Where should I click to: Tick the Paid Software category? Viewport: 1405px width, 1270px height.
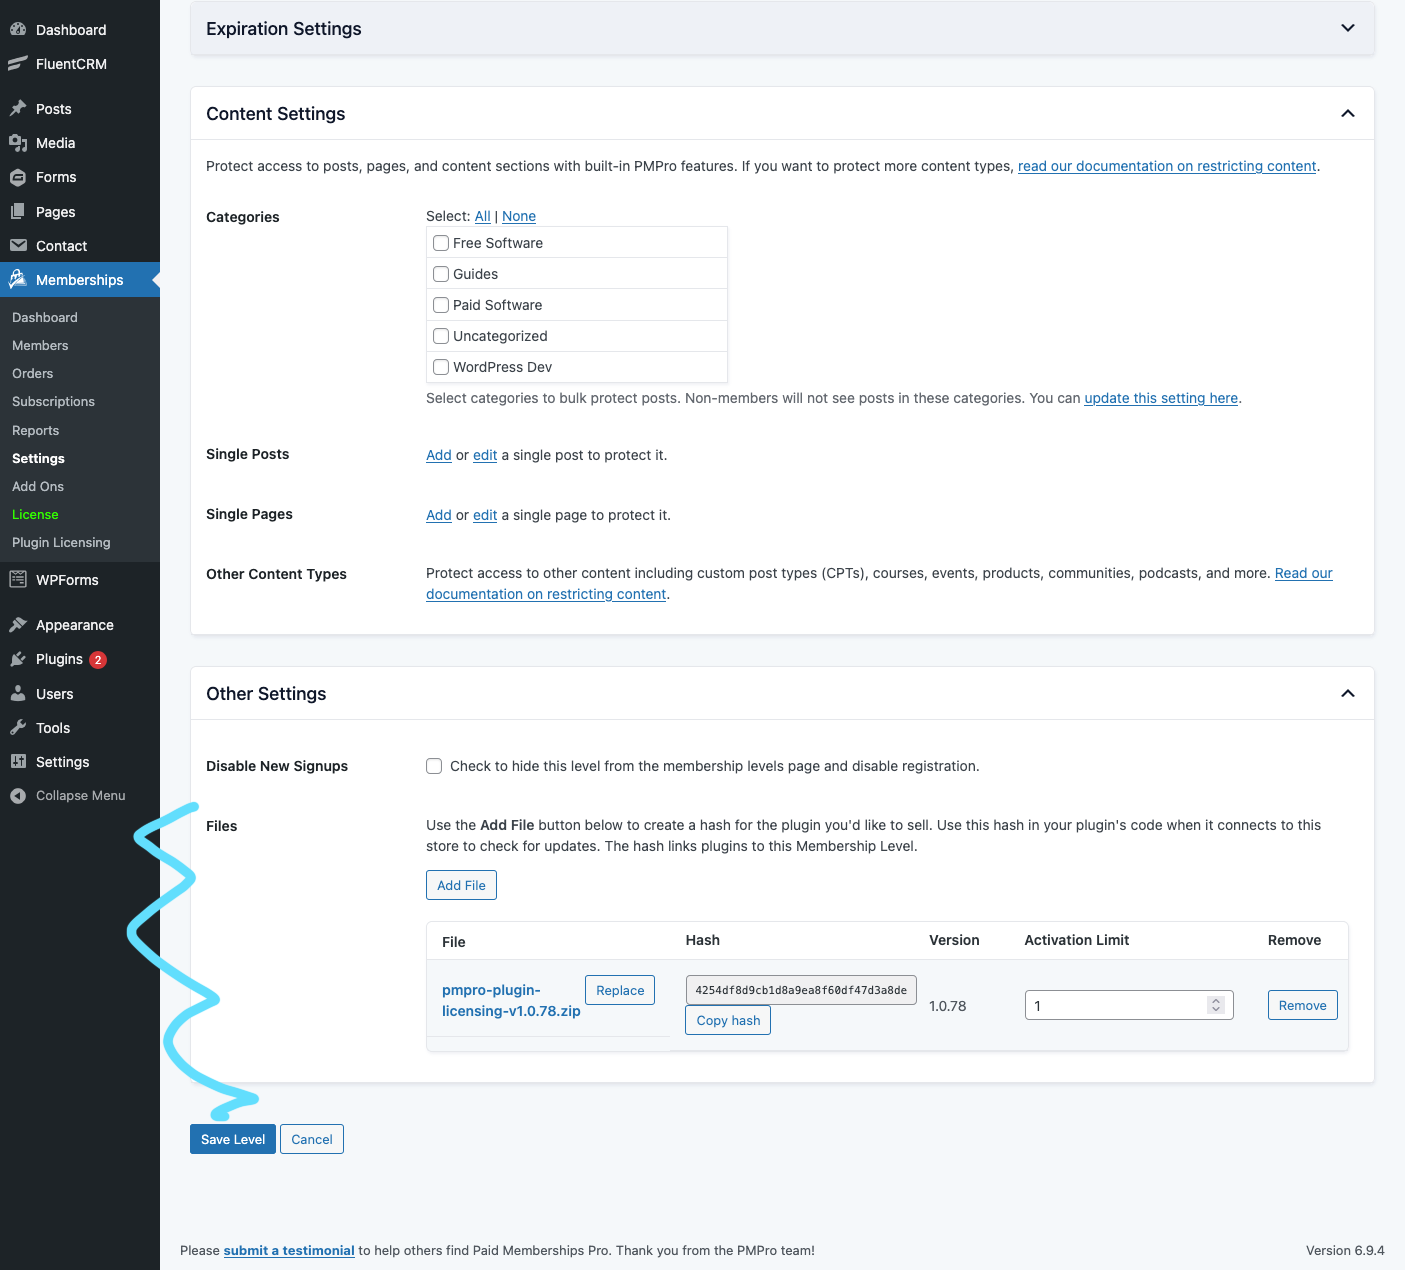pyautogui.click(x=441, y=305)
